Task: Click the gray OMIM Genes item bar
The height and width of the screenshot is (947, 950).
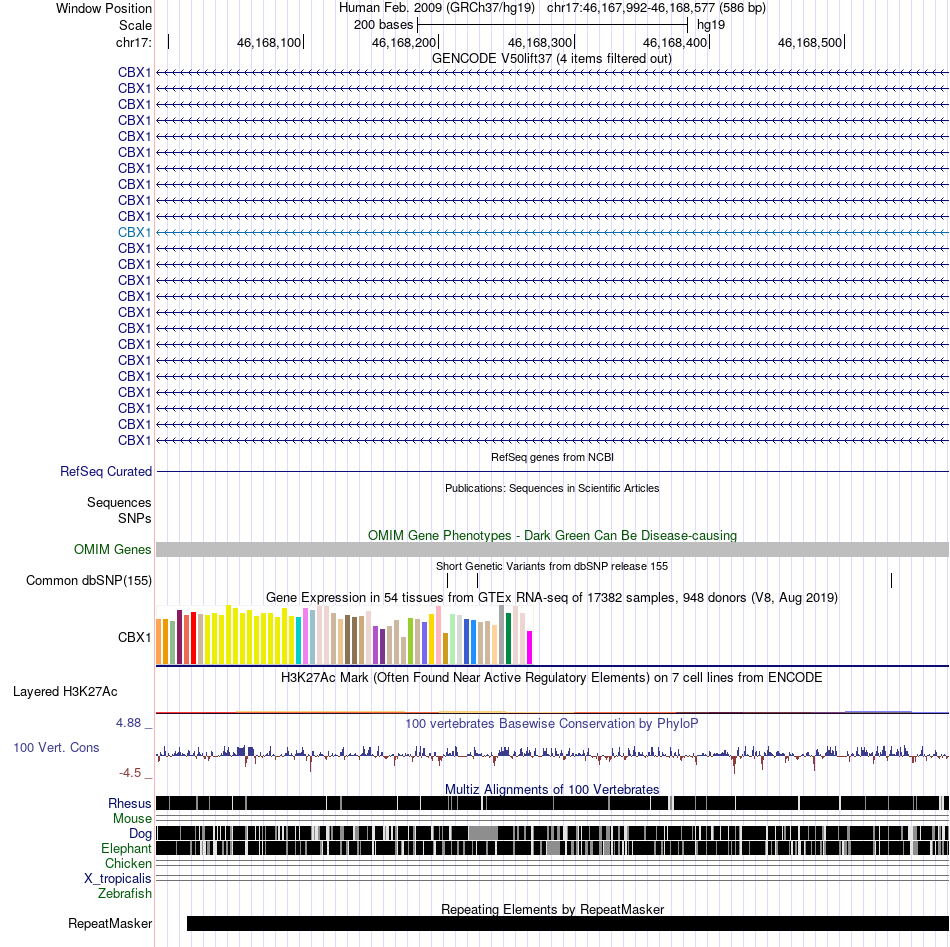Action: click(x=552, y=550)
